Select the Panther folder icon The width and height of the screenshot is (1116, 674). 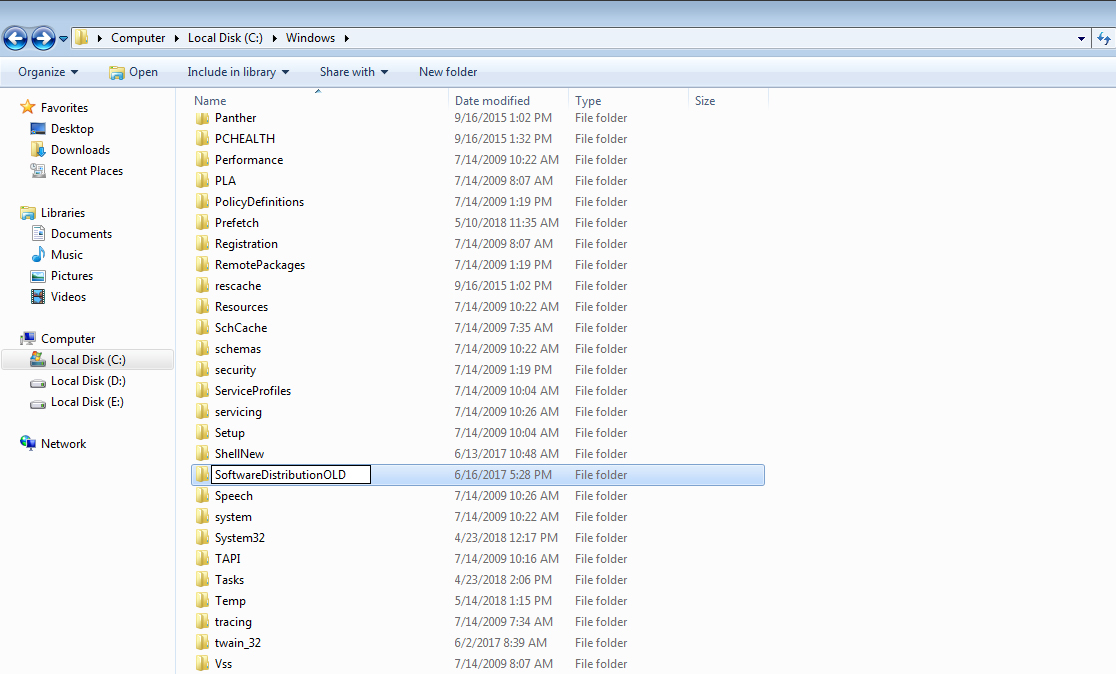(202, 118)
